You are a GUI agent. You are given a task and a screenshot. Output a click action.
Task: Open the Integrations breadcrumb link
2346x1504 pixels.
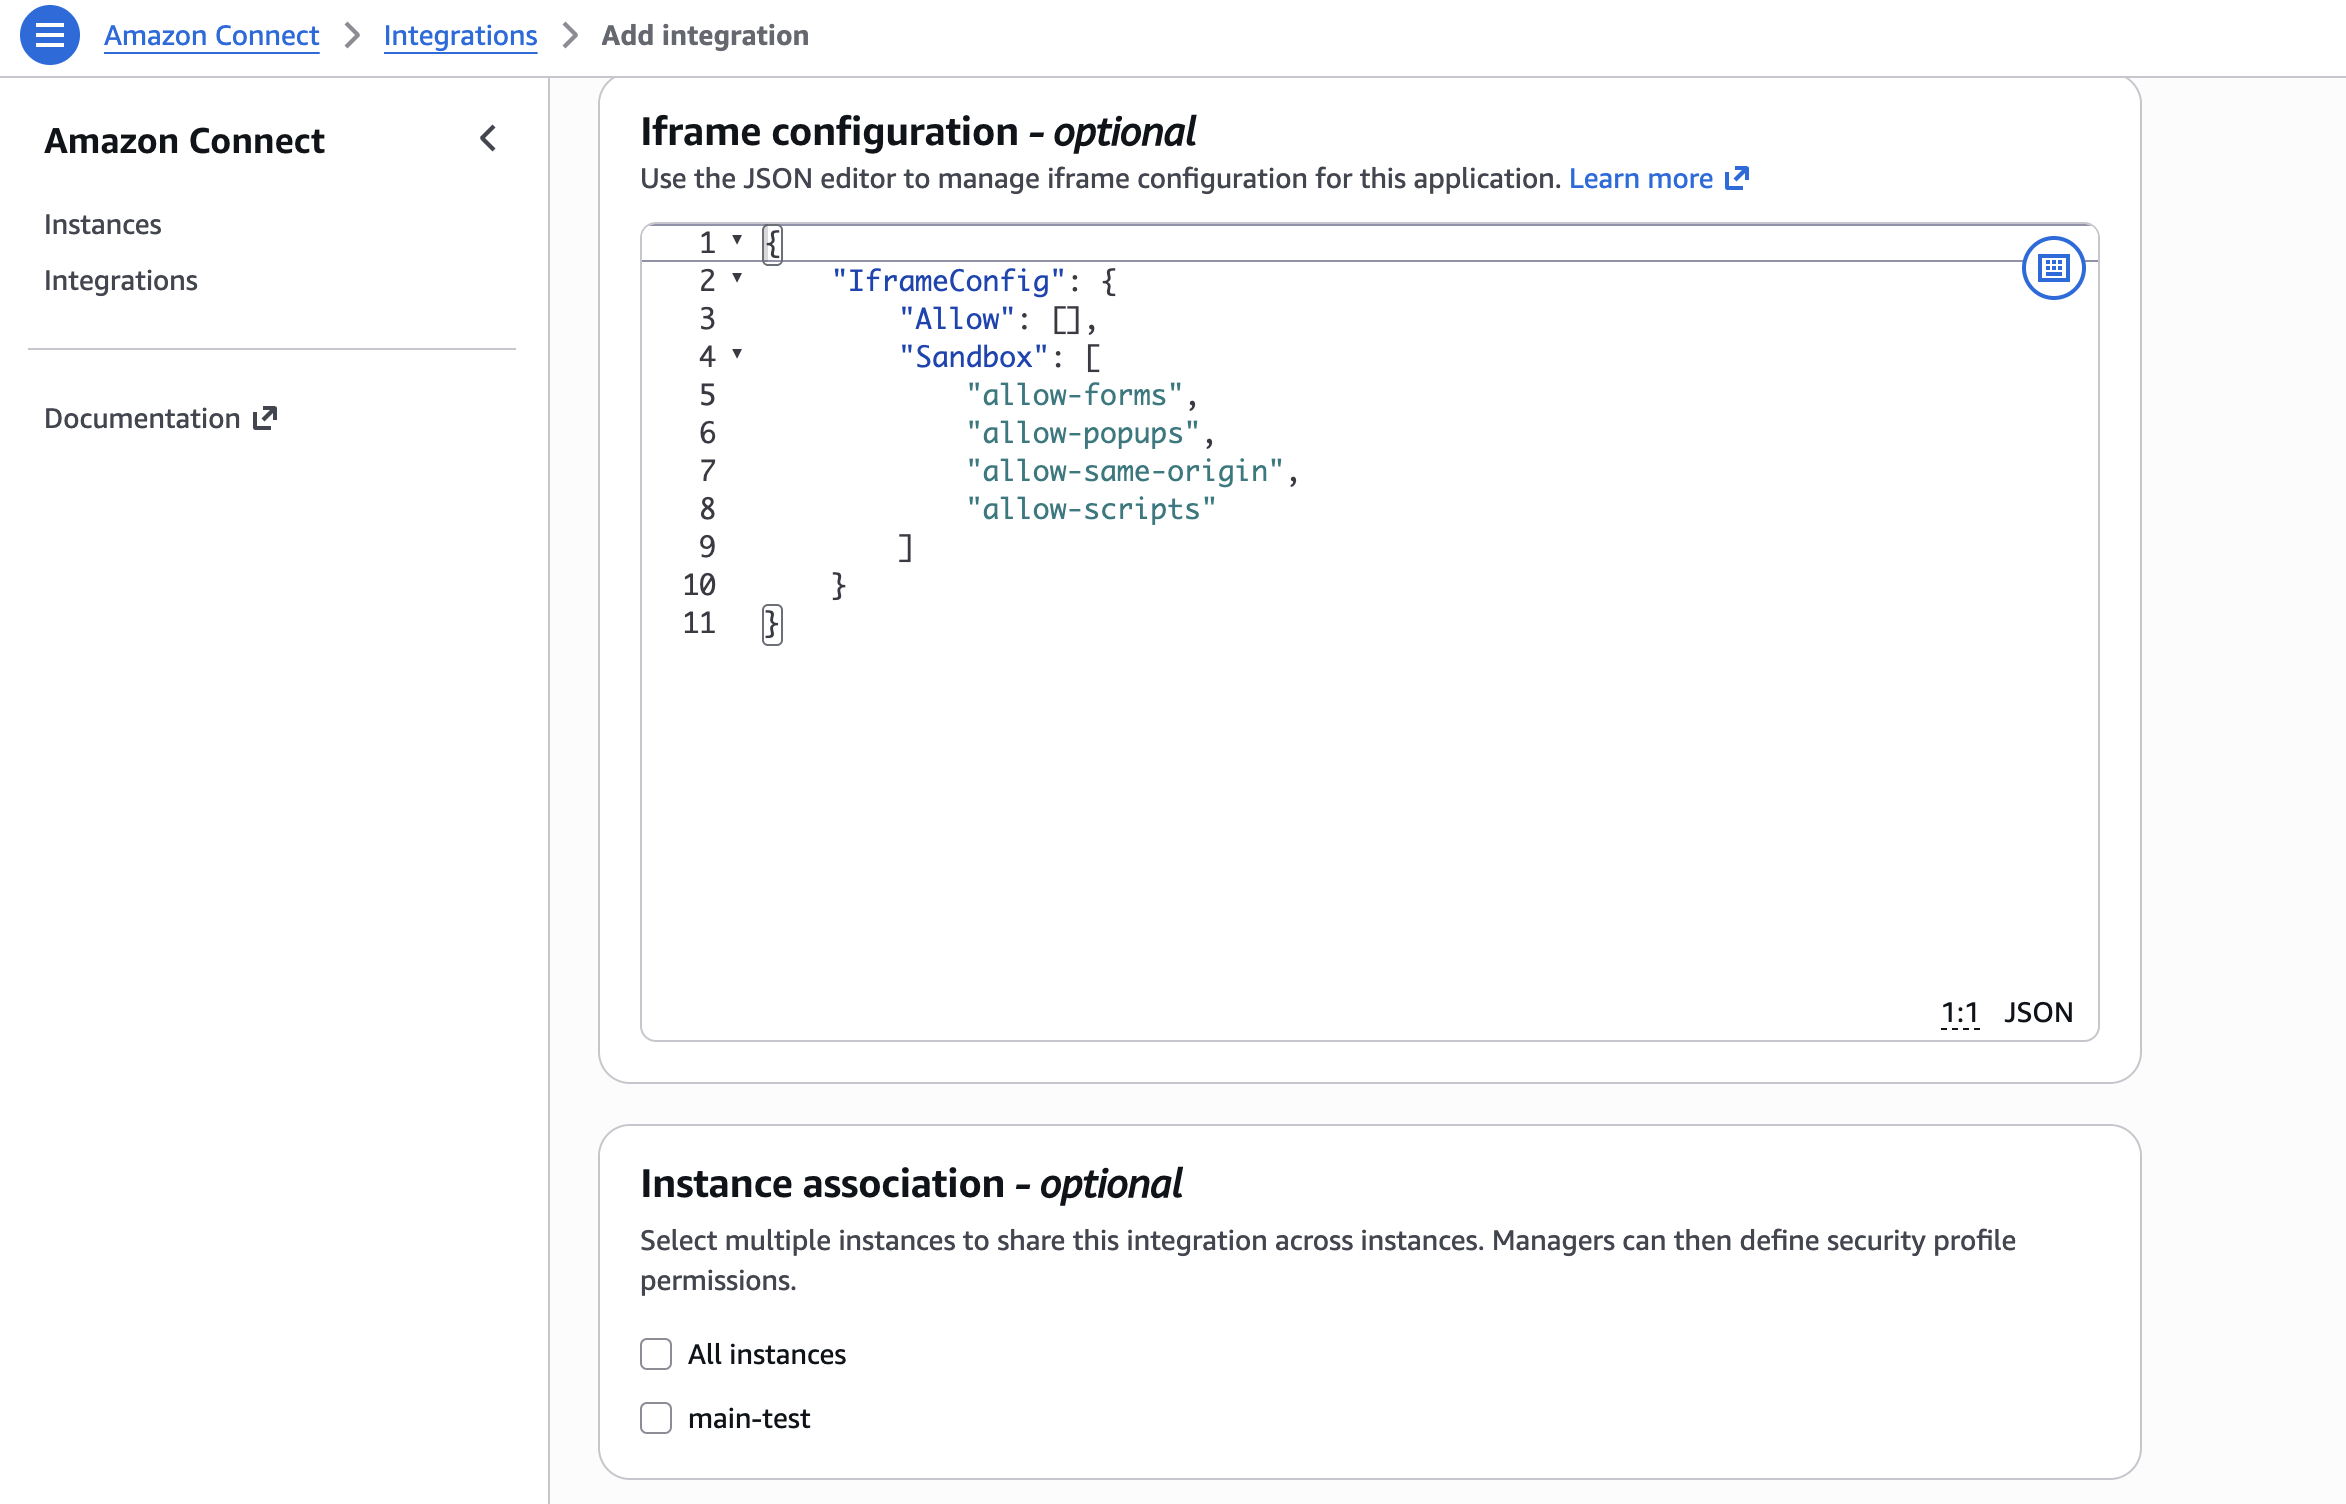pos(461,35)
